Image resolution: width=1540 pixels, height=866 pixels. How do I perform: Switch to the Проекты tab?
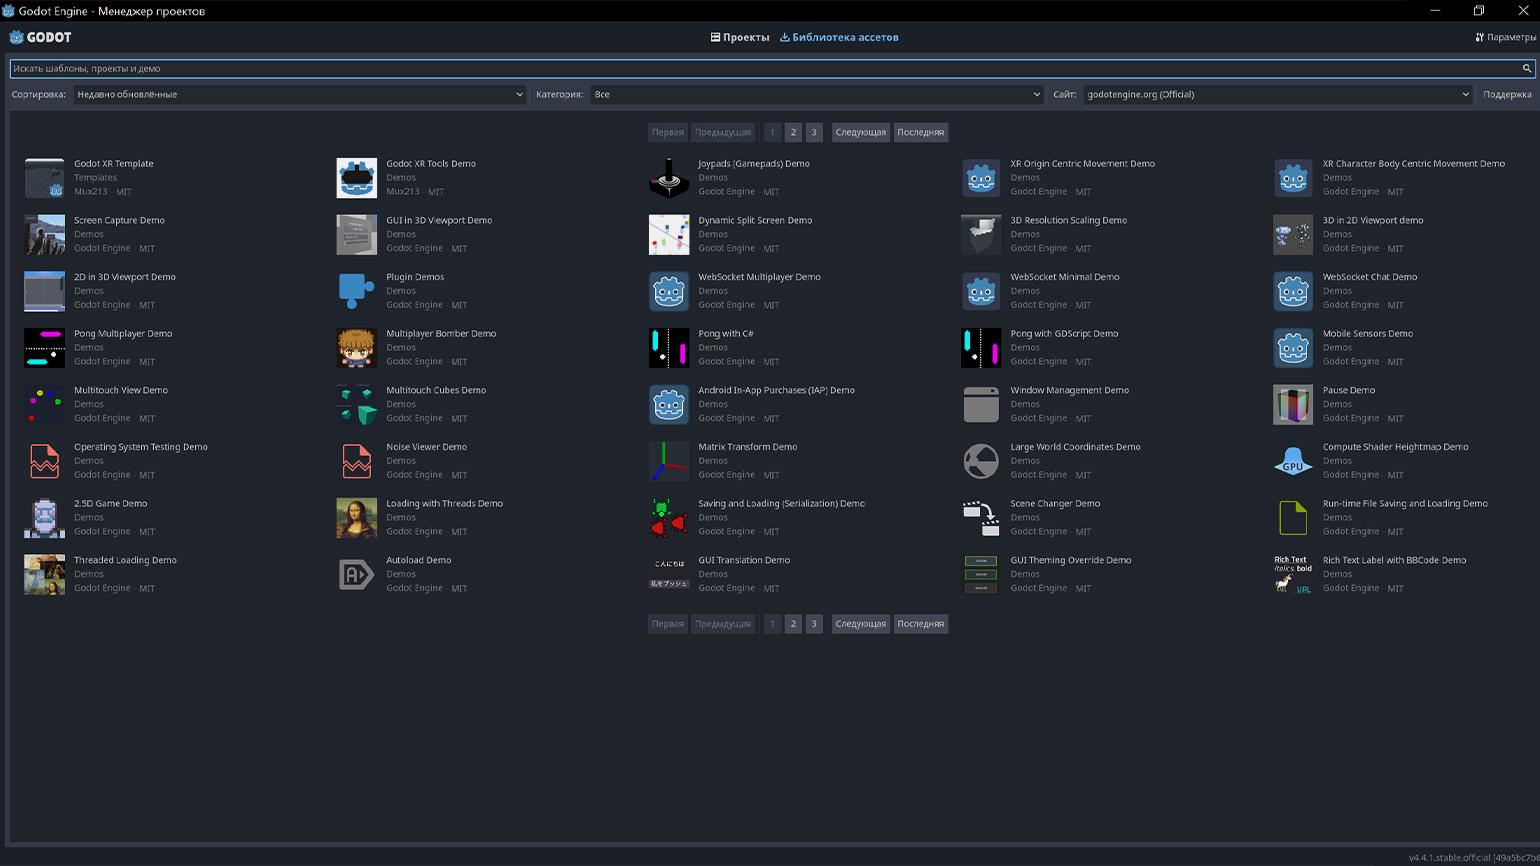(x=740, y=37)
